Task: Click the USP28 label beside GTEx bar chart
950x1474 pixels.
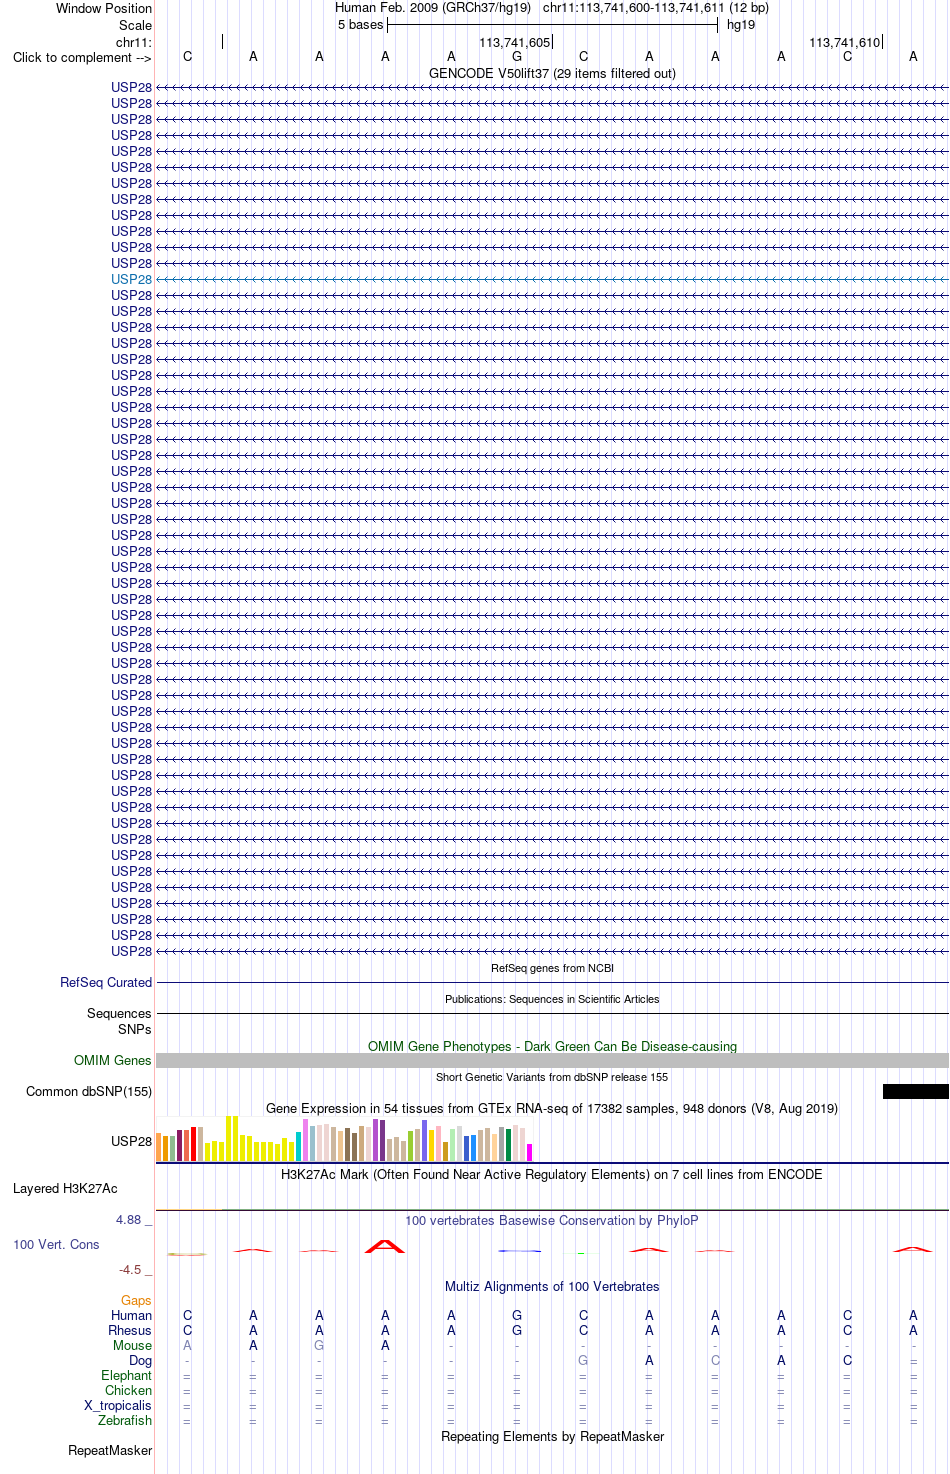Action: (132, 1141)
